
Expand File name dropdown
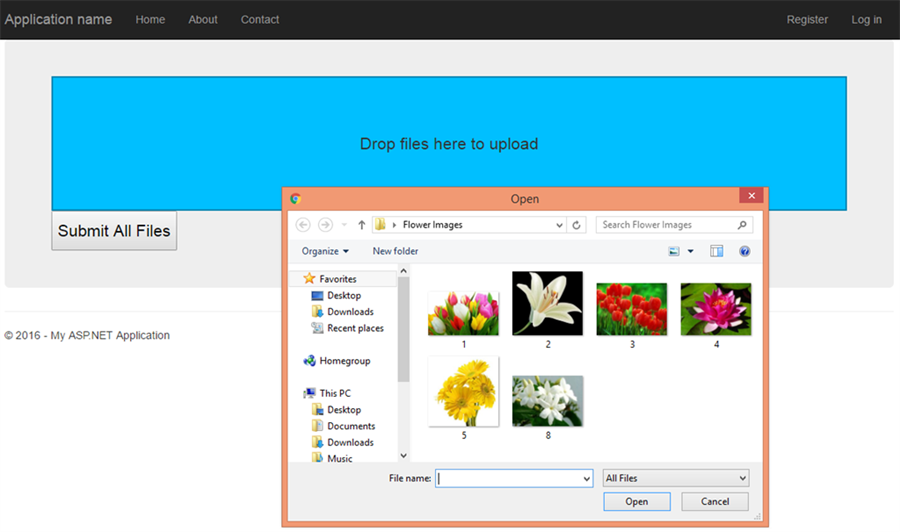click(587, 479)
